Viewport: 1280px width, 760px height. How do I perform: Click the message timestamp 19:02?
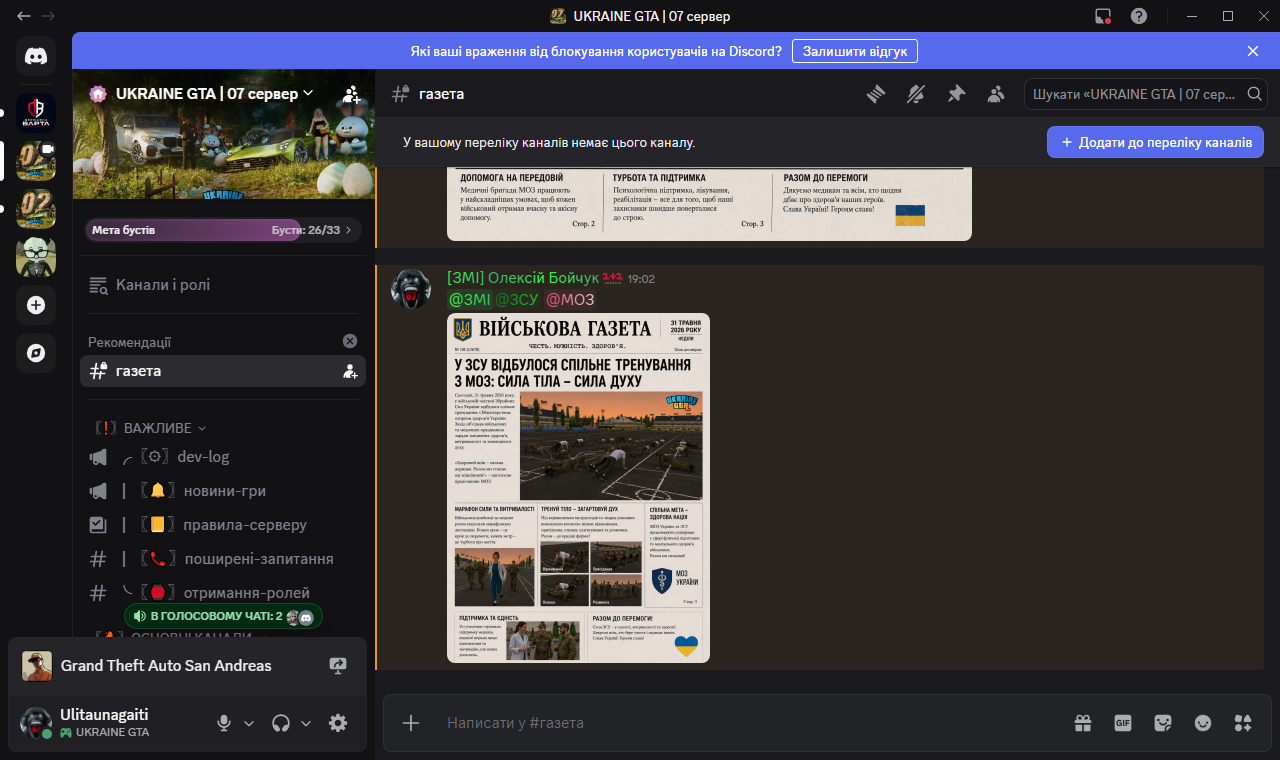click(641, 279)
